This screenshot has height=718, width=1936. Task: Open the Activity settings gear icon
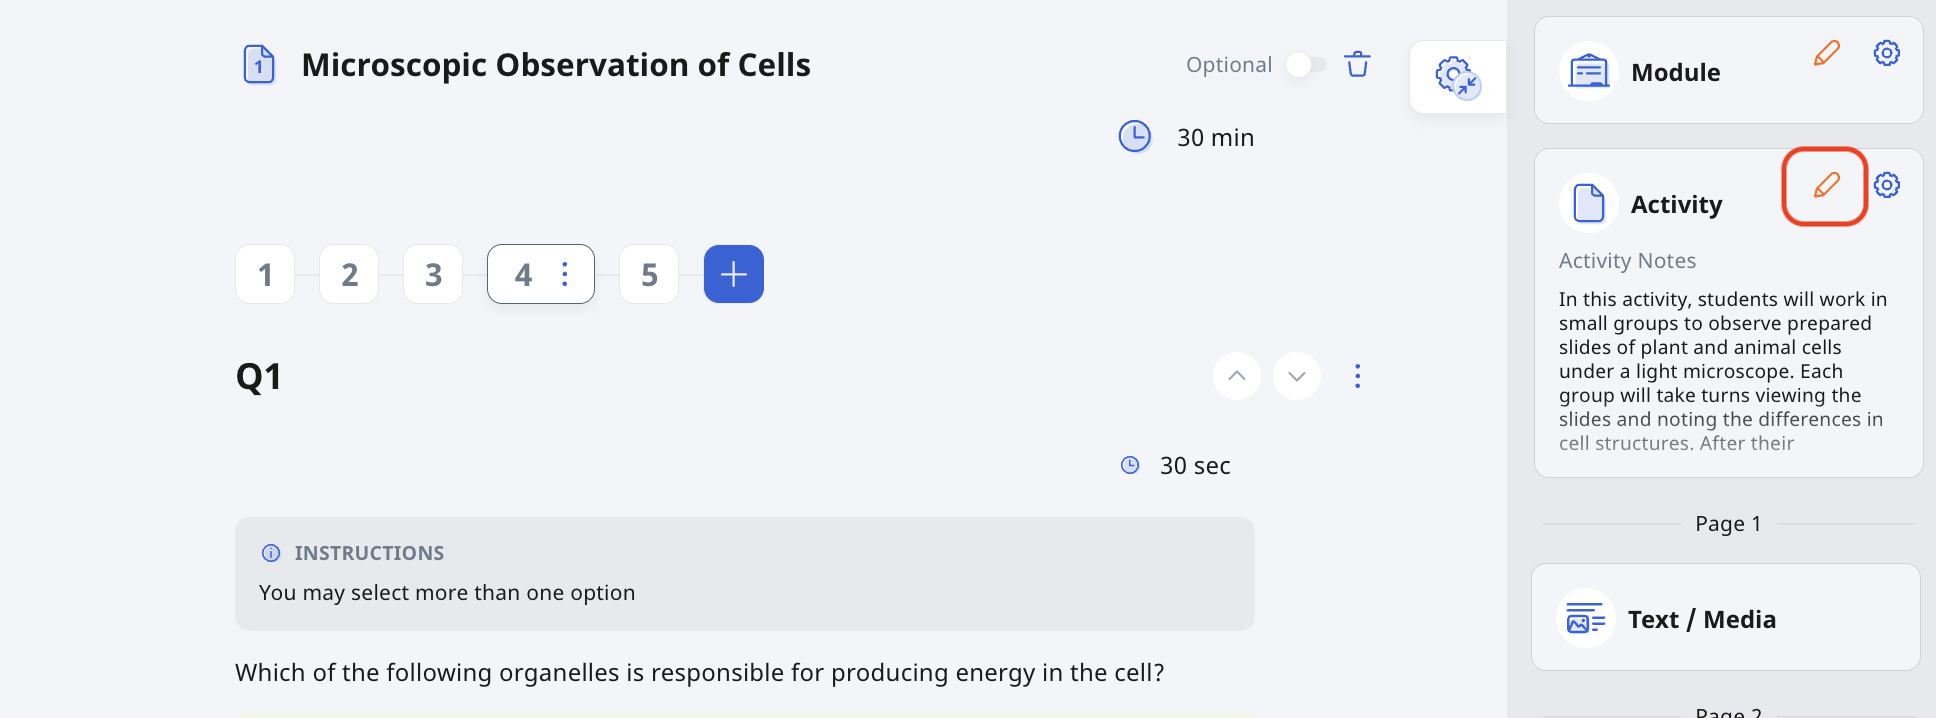[x=1887, y=185]
